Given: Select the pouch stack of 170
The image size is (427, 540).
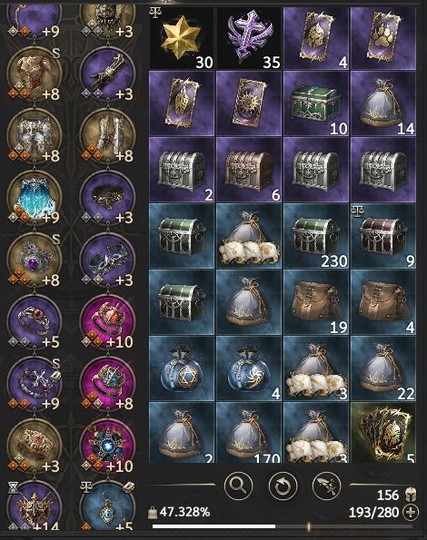Looking at the screenshot, I should [x=249, y=433].
